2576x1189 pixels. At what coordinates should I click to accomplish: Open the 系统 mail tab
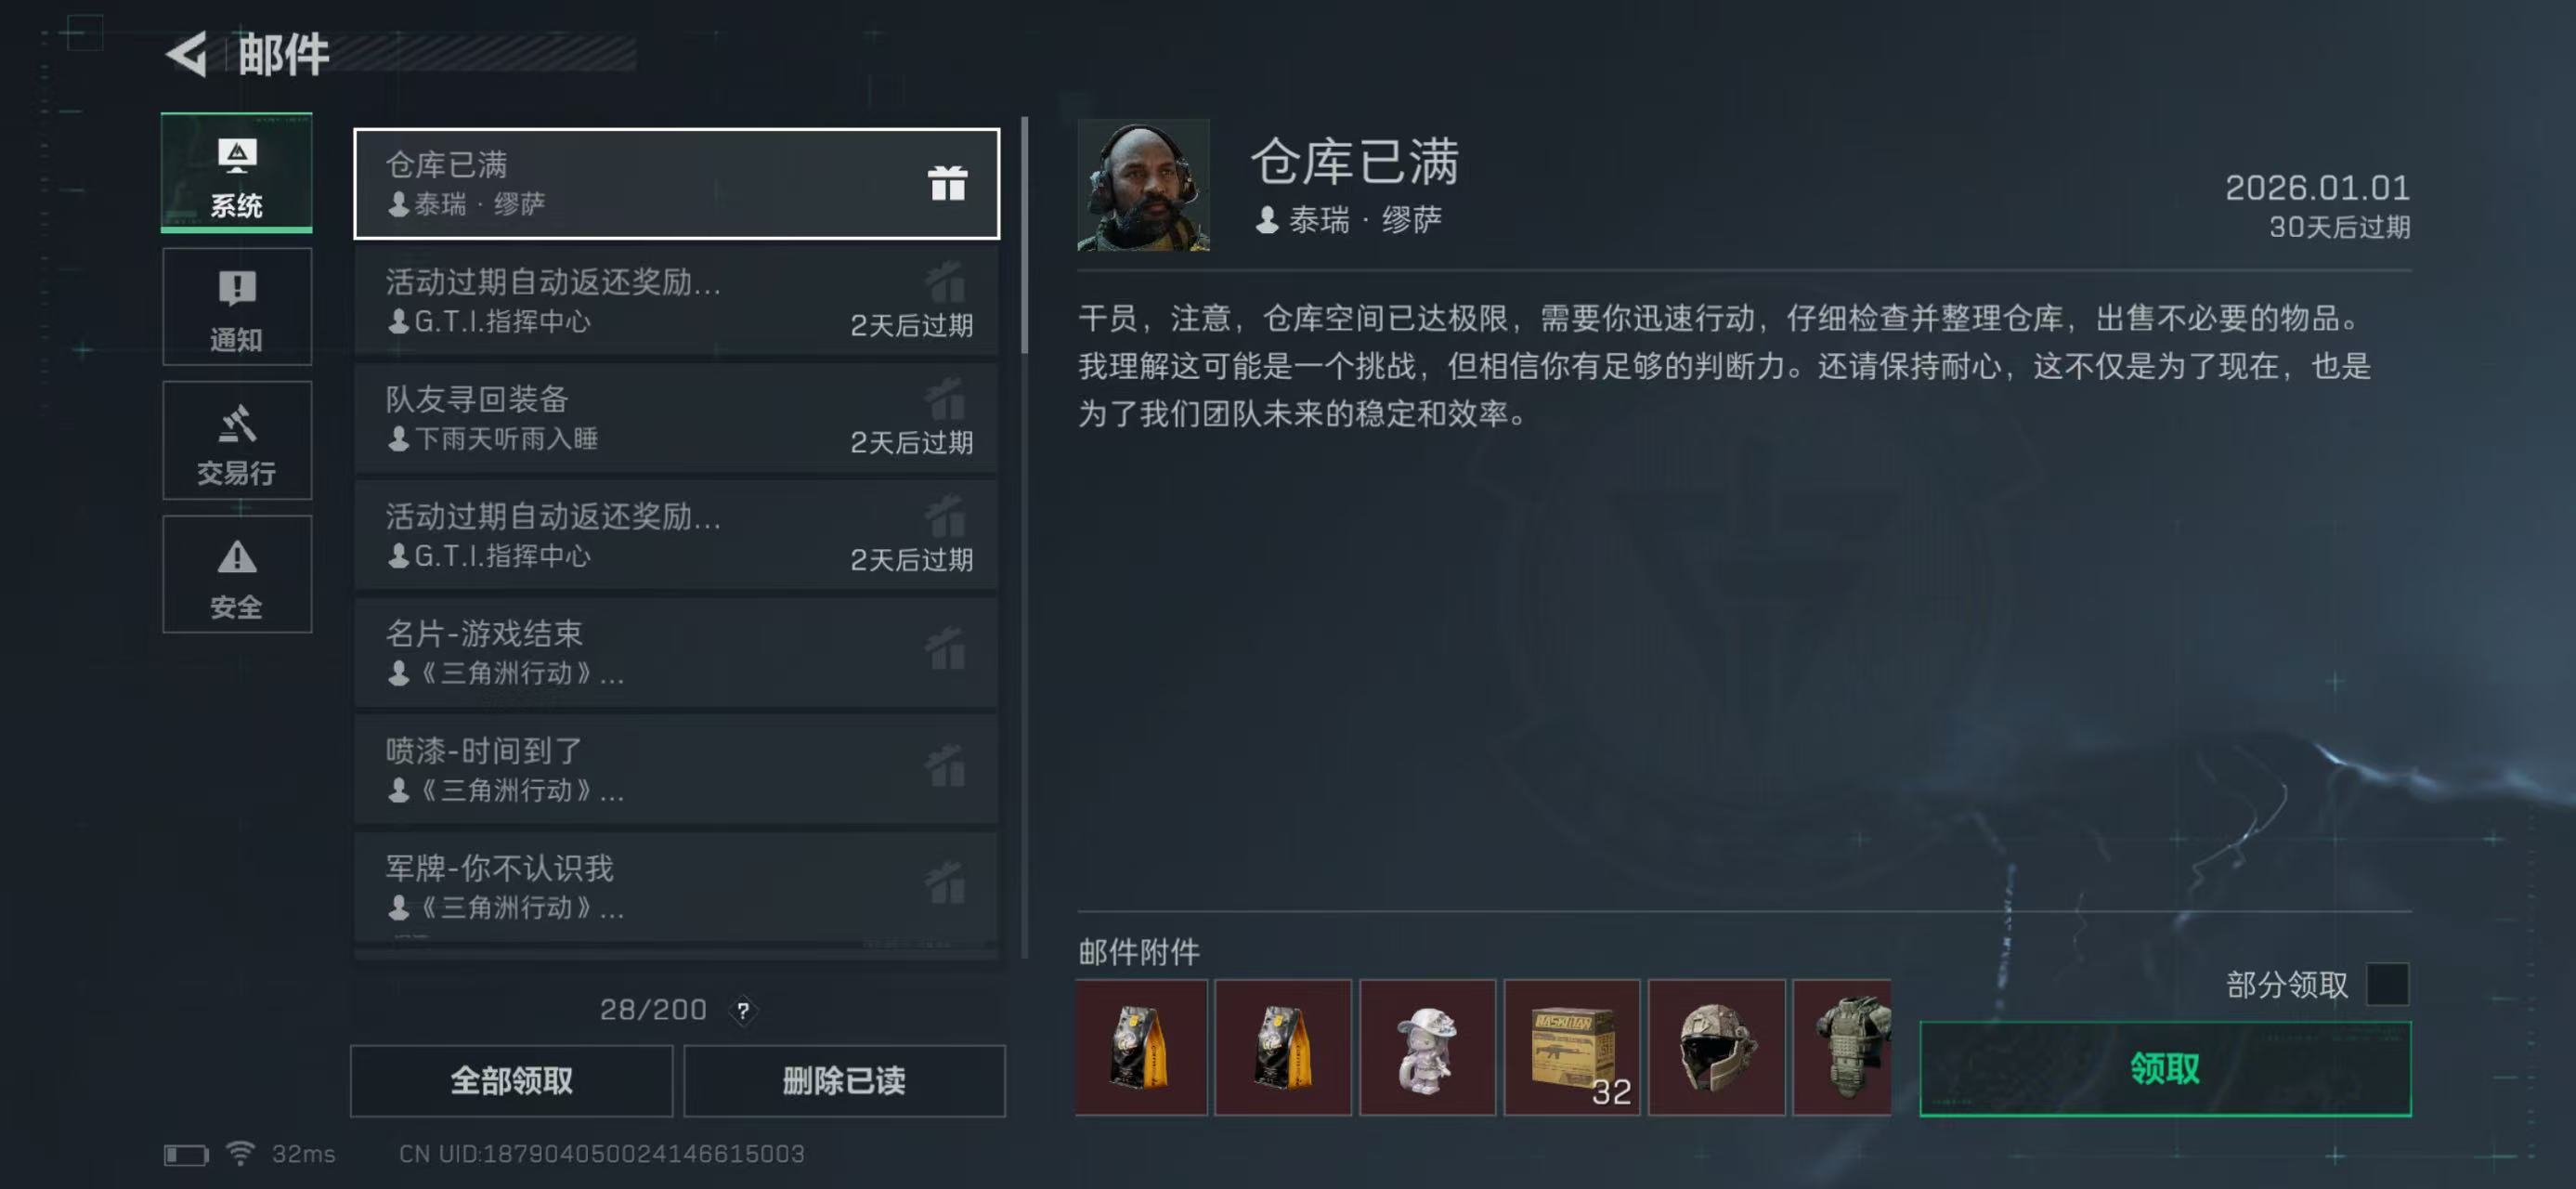pyautogui.click(x=237, y=173)
